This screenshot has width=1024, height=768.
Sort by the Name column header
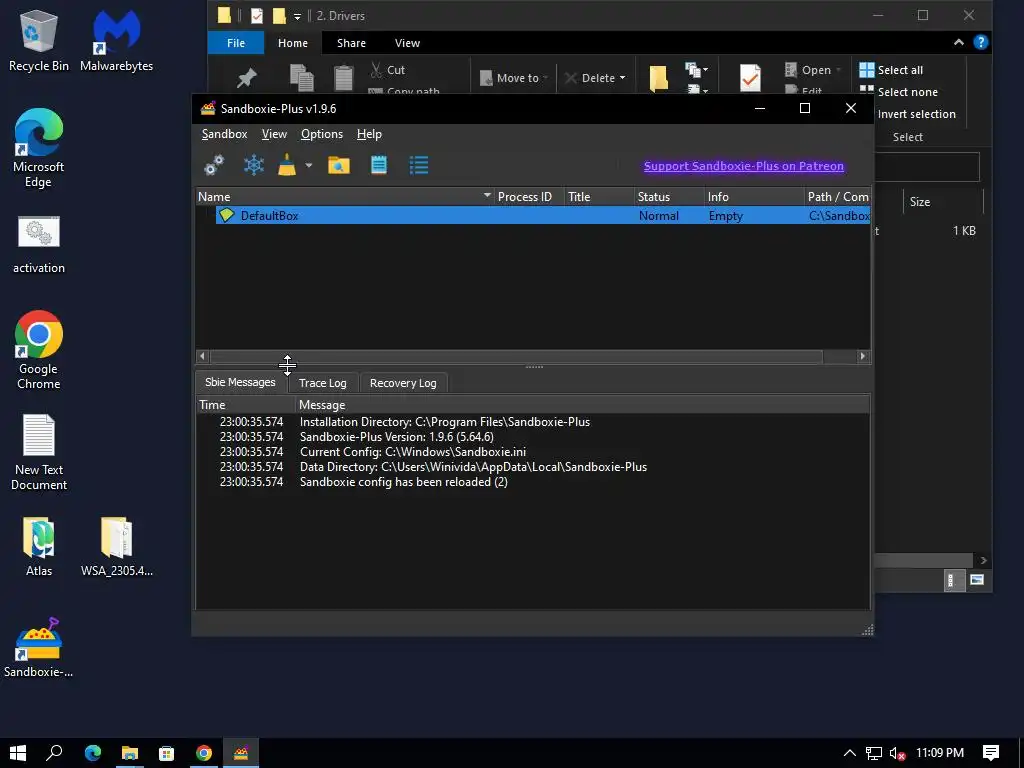coord(345,197)
